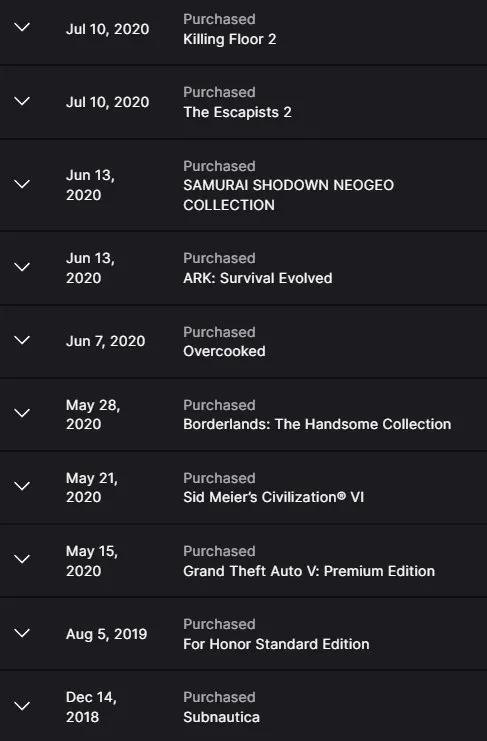The width and height of the screenshot is (487, 741).
Task: Expand Grand Theft Auto V row chevron
Action: 22,560
